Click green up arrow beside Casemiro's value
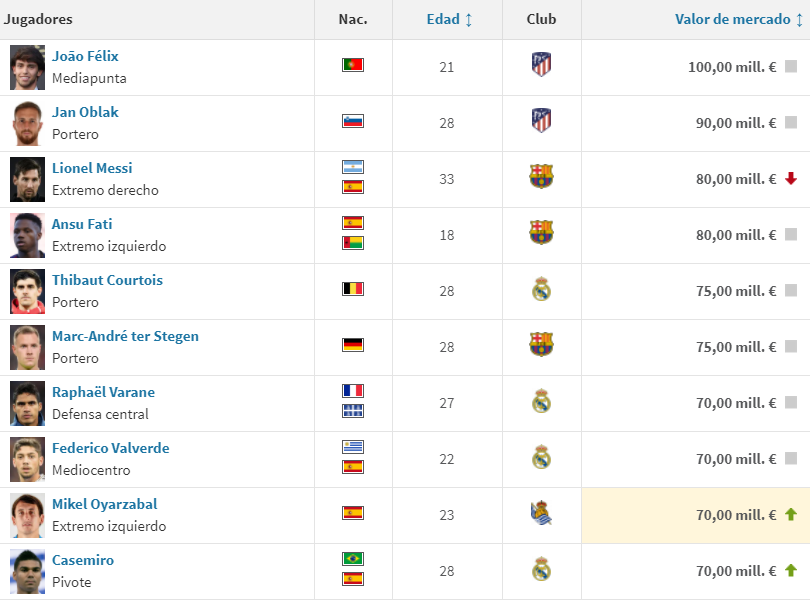Viewport: 810px width, 600px height. coord(790,571)
